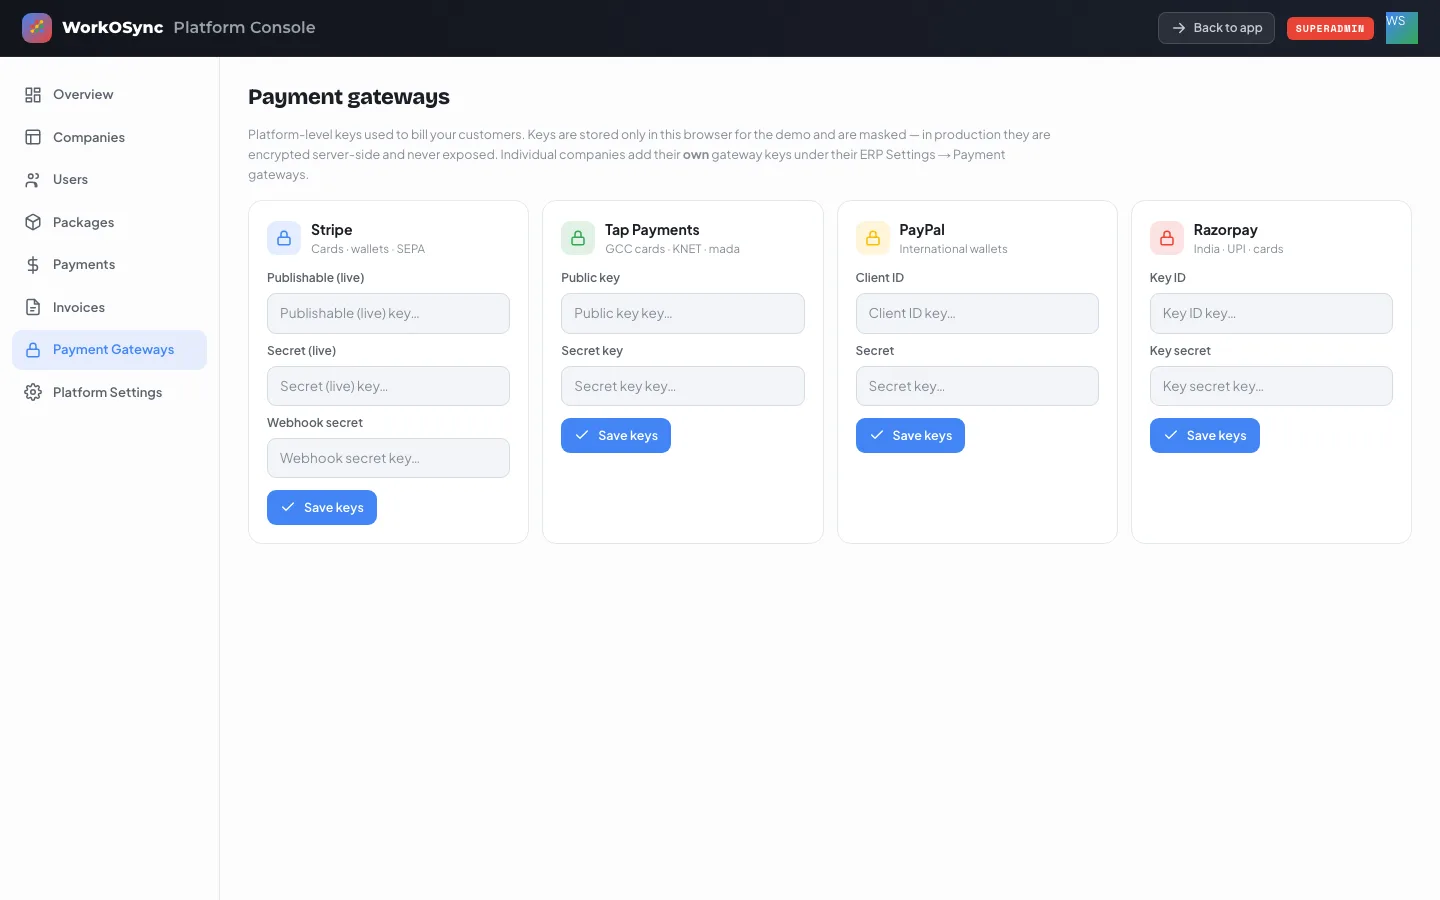The width and height of the screenshot is (1440, 900).
Task: Save keys for Razorpay
Action: pos(1205,436)
